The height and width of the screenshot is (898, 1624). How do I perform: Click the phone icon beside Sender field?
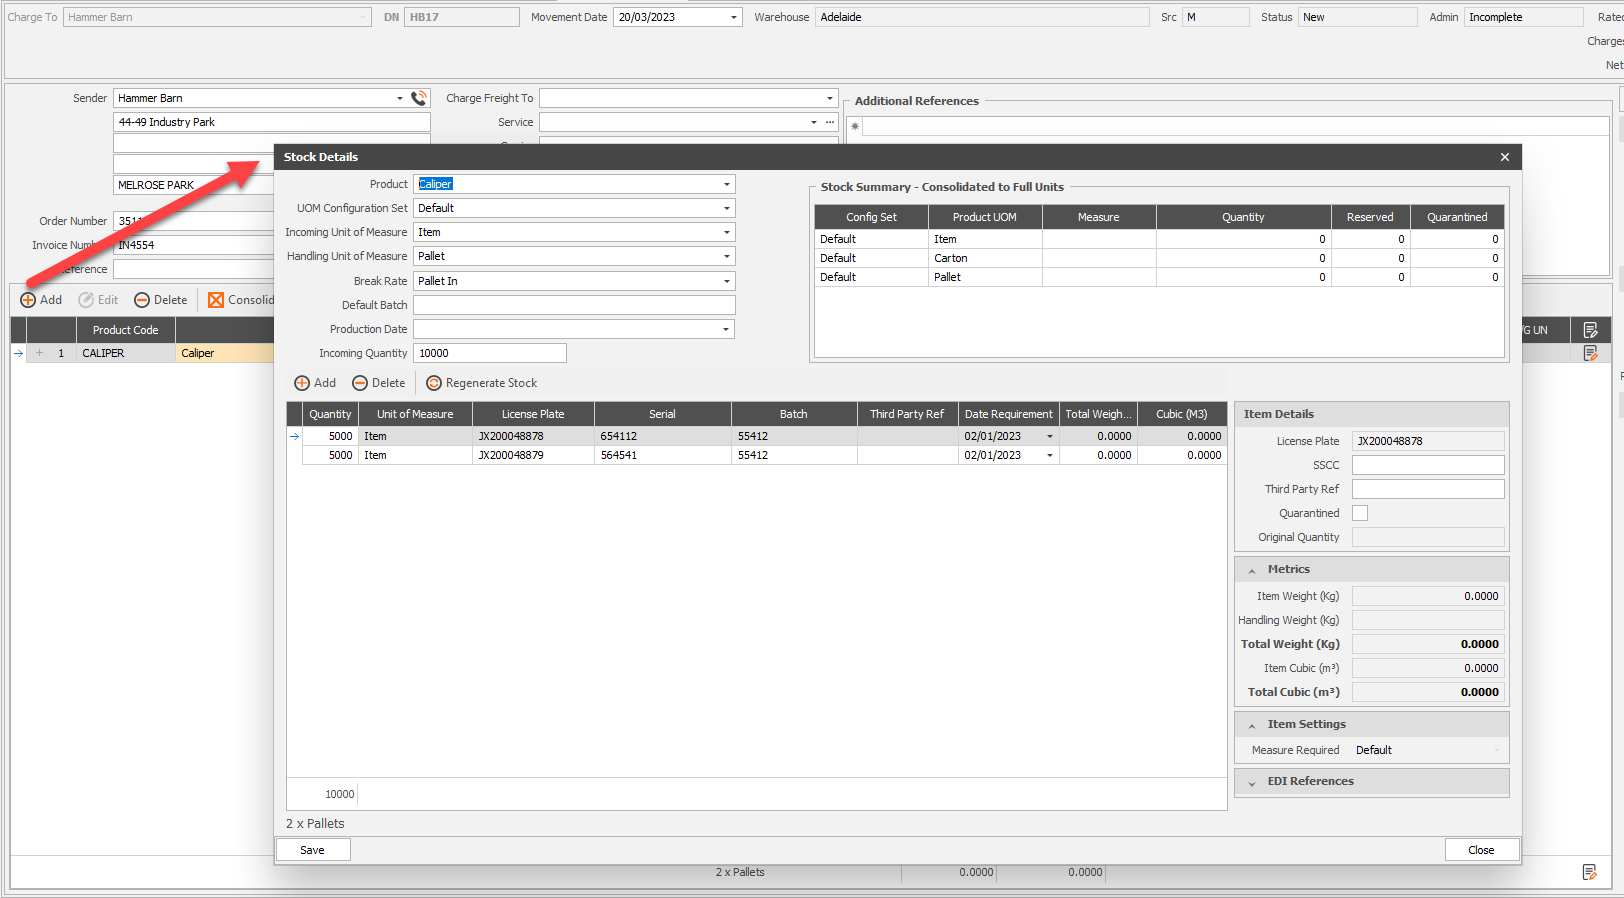pos(419,98)
